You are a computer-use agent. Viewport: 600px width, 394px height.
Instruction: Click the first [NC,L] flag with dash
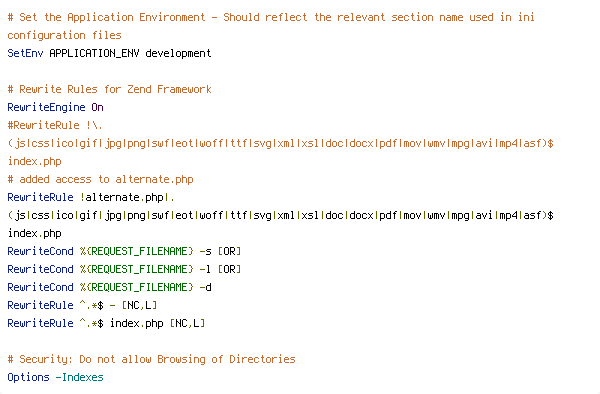139,305
